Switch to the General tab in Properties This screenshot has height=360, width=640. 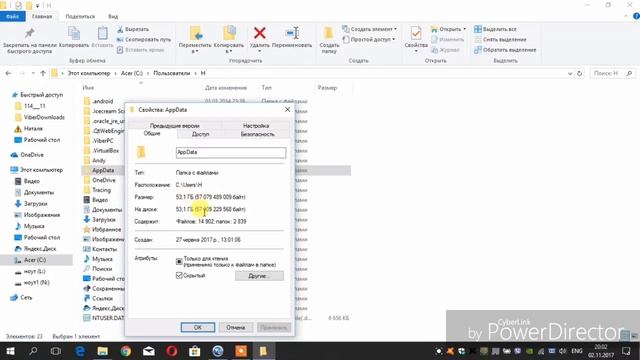152,133
